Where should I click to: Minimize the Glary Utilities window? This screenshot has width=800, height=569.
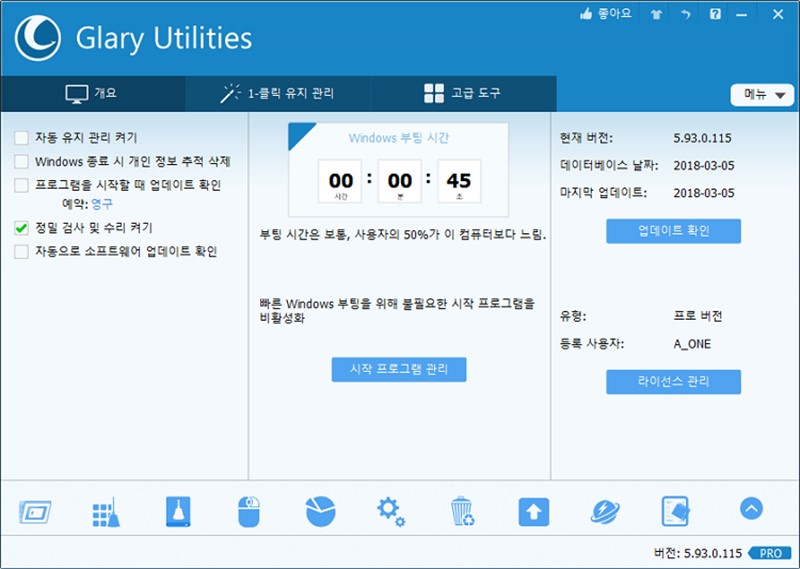pyautogui.click(x=741, y=15)
